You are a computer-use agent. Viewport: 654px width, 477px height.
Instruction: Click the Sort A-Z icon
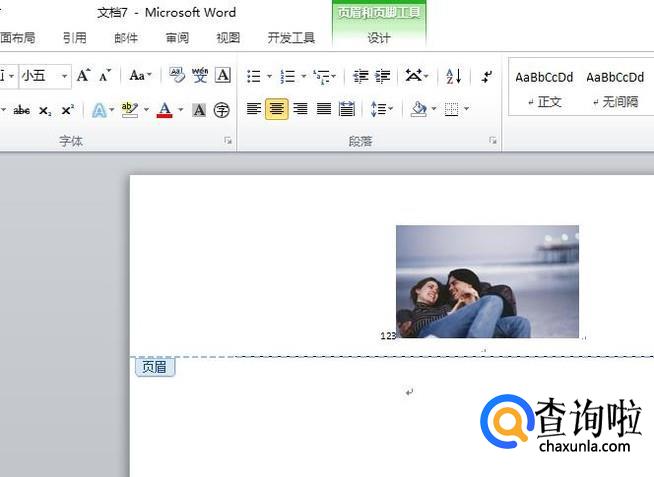[x=454, y=76]
